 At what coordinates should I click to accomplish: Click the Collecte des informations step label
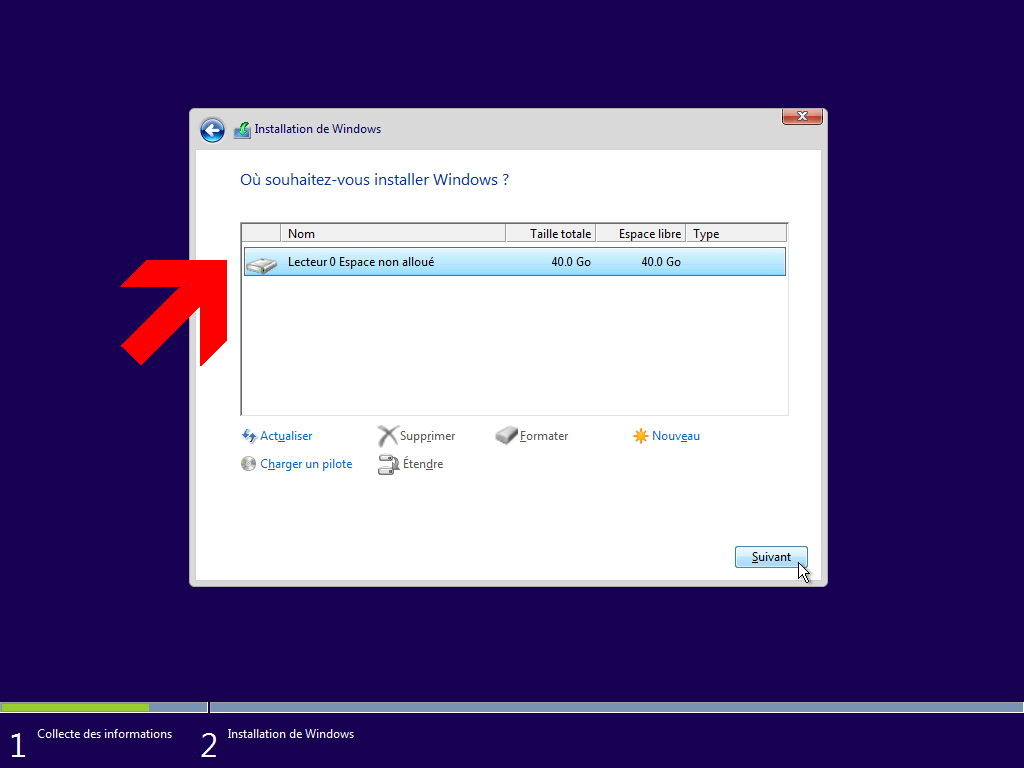point(104,734)
